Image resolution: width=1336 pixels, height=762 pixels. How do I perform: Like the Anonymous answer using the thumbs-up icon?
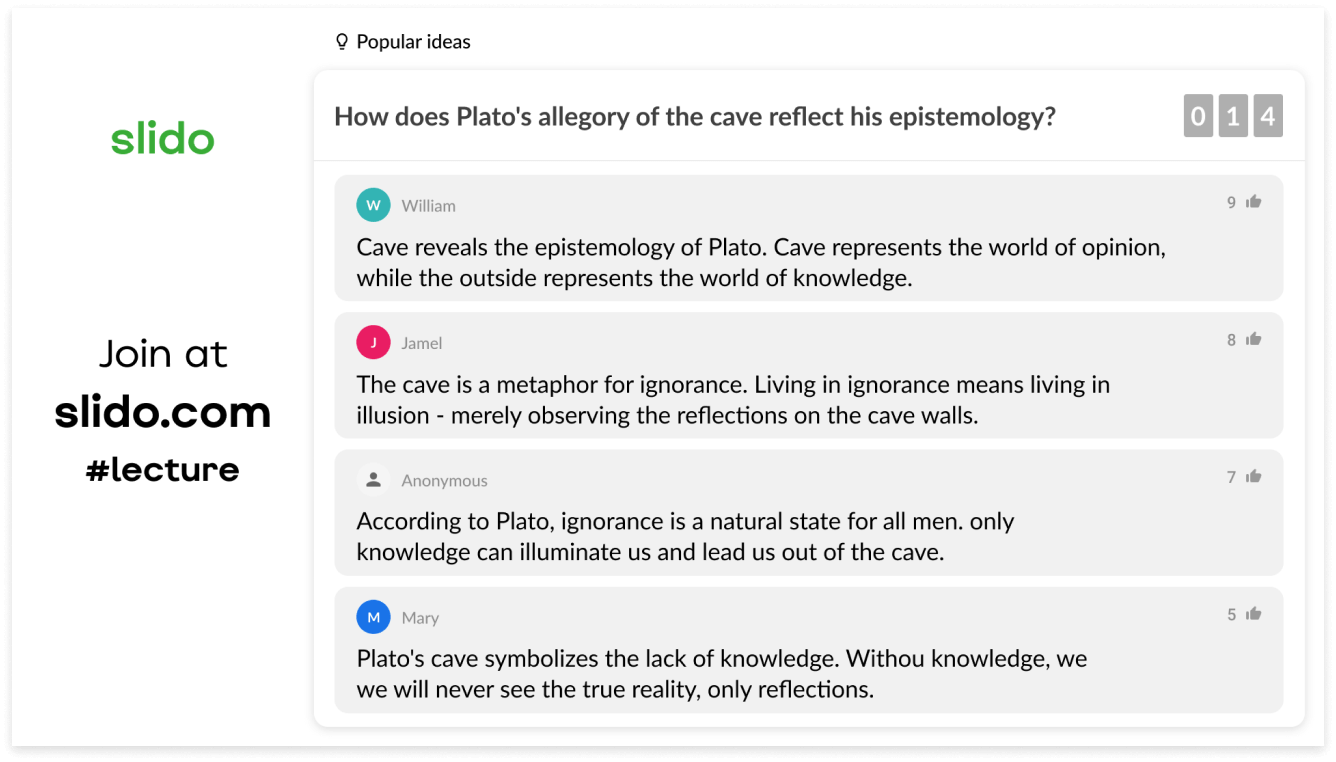[x=1253, y=477]
